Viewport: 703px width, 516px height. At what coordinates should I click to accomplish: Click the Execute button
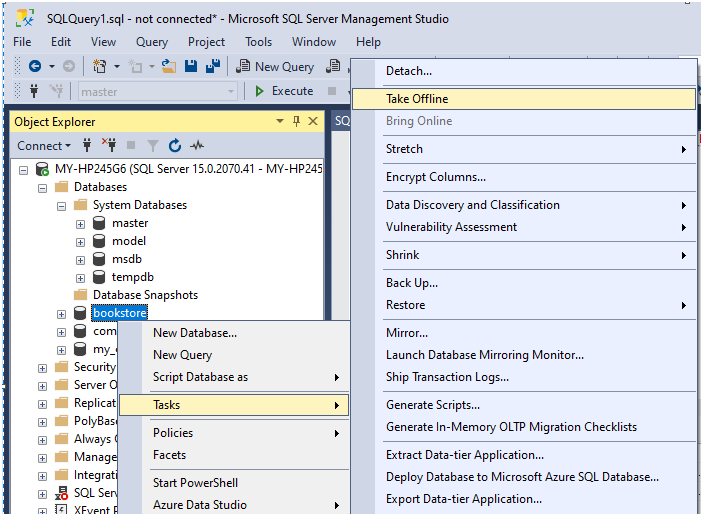[284, 91]
